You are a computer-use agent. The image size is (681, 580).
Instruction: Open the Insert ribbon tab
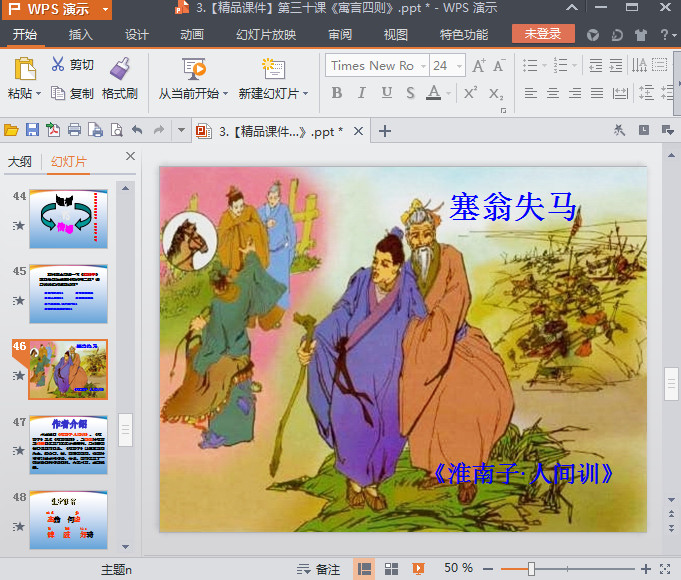coord(80,35)
